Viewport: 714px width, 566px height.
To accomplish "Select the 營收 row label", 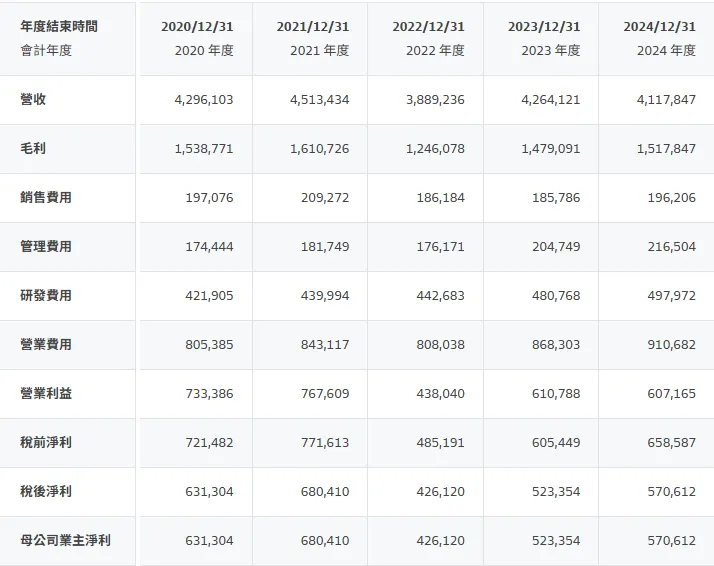I will (33, 100).
